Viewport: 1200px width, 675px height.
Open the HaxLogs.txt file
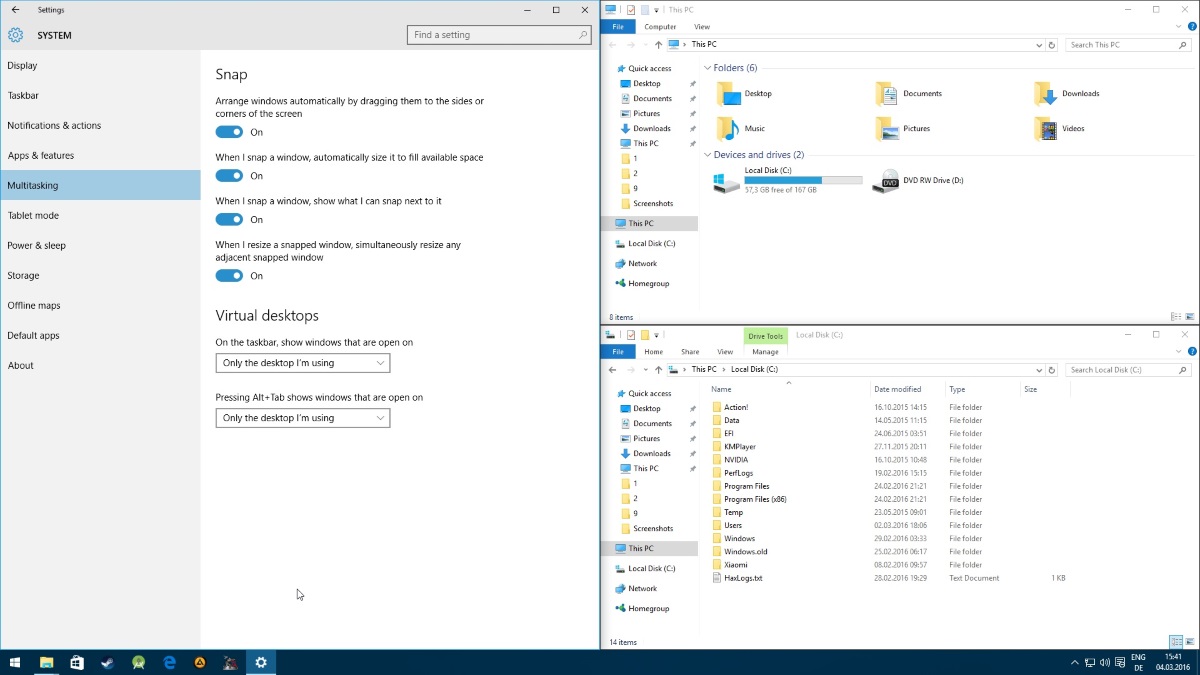(743, 578)
